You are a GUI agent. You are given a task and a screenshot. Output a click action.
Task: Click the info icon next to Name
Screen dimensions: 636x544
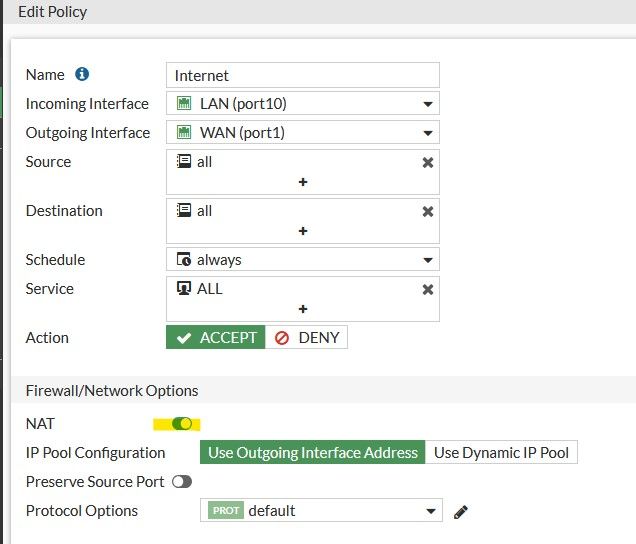point(82,75)
